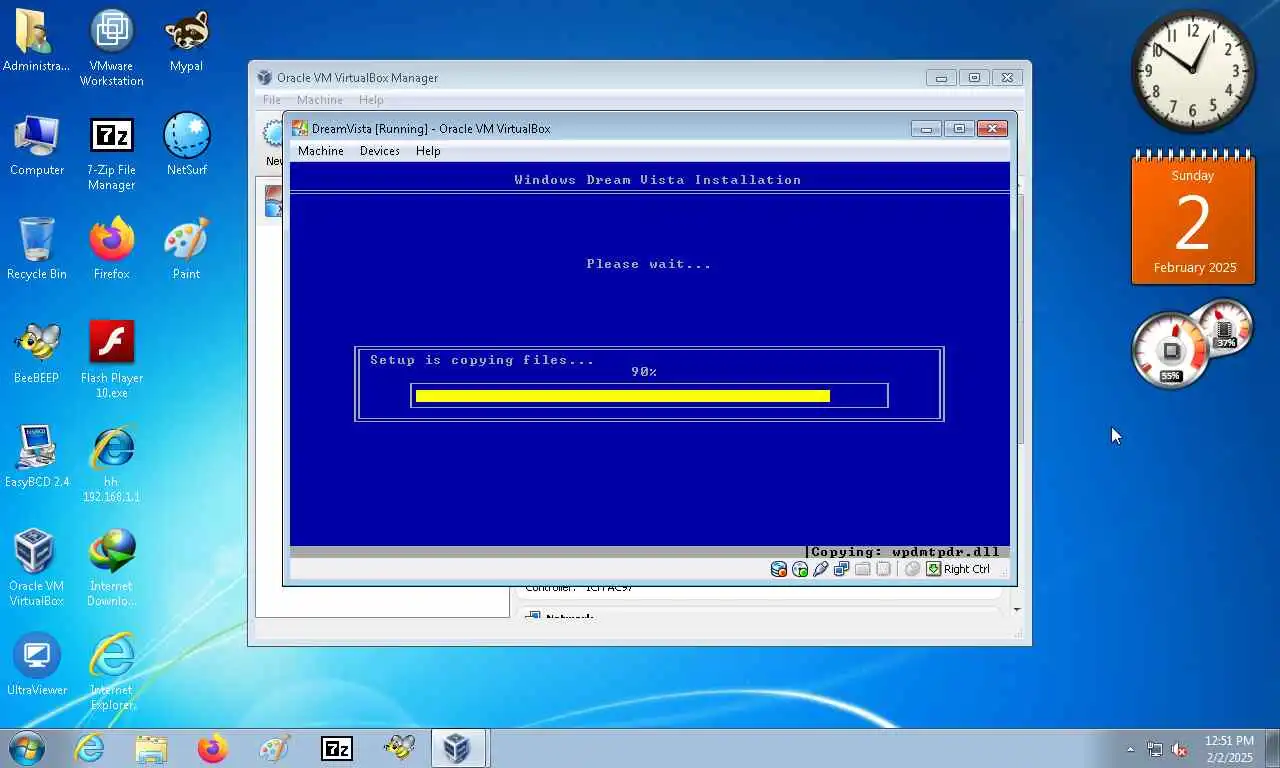Select the Firefox desktop icon
This screenshot has height=768, width=1280.
pos(112,250)
